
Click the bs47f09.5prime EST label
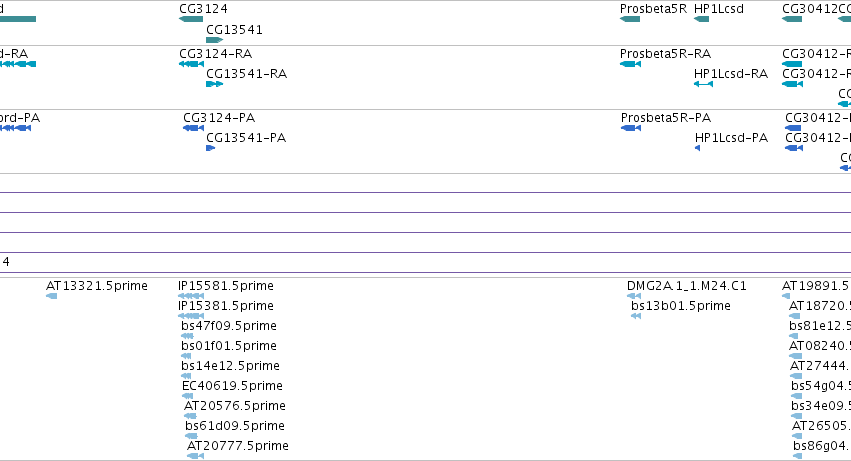[x=229, y=326]
